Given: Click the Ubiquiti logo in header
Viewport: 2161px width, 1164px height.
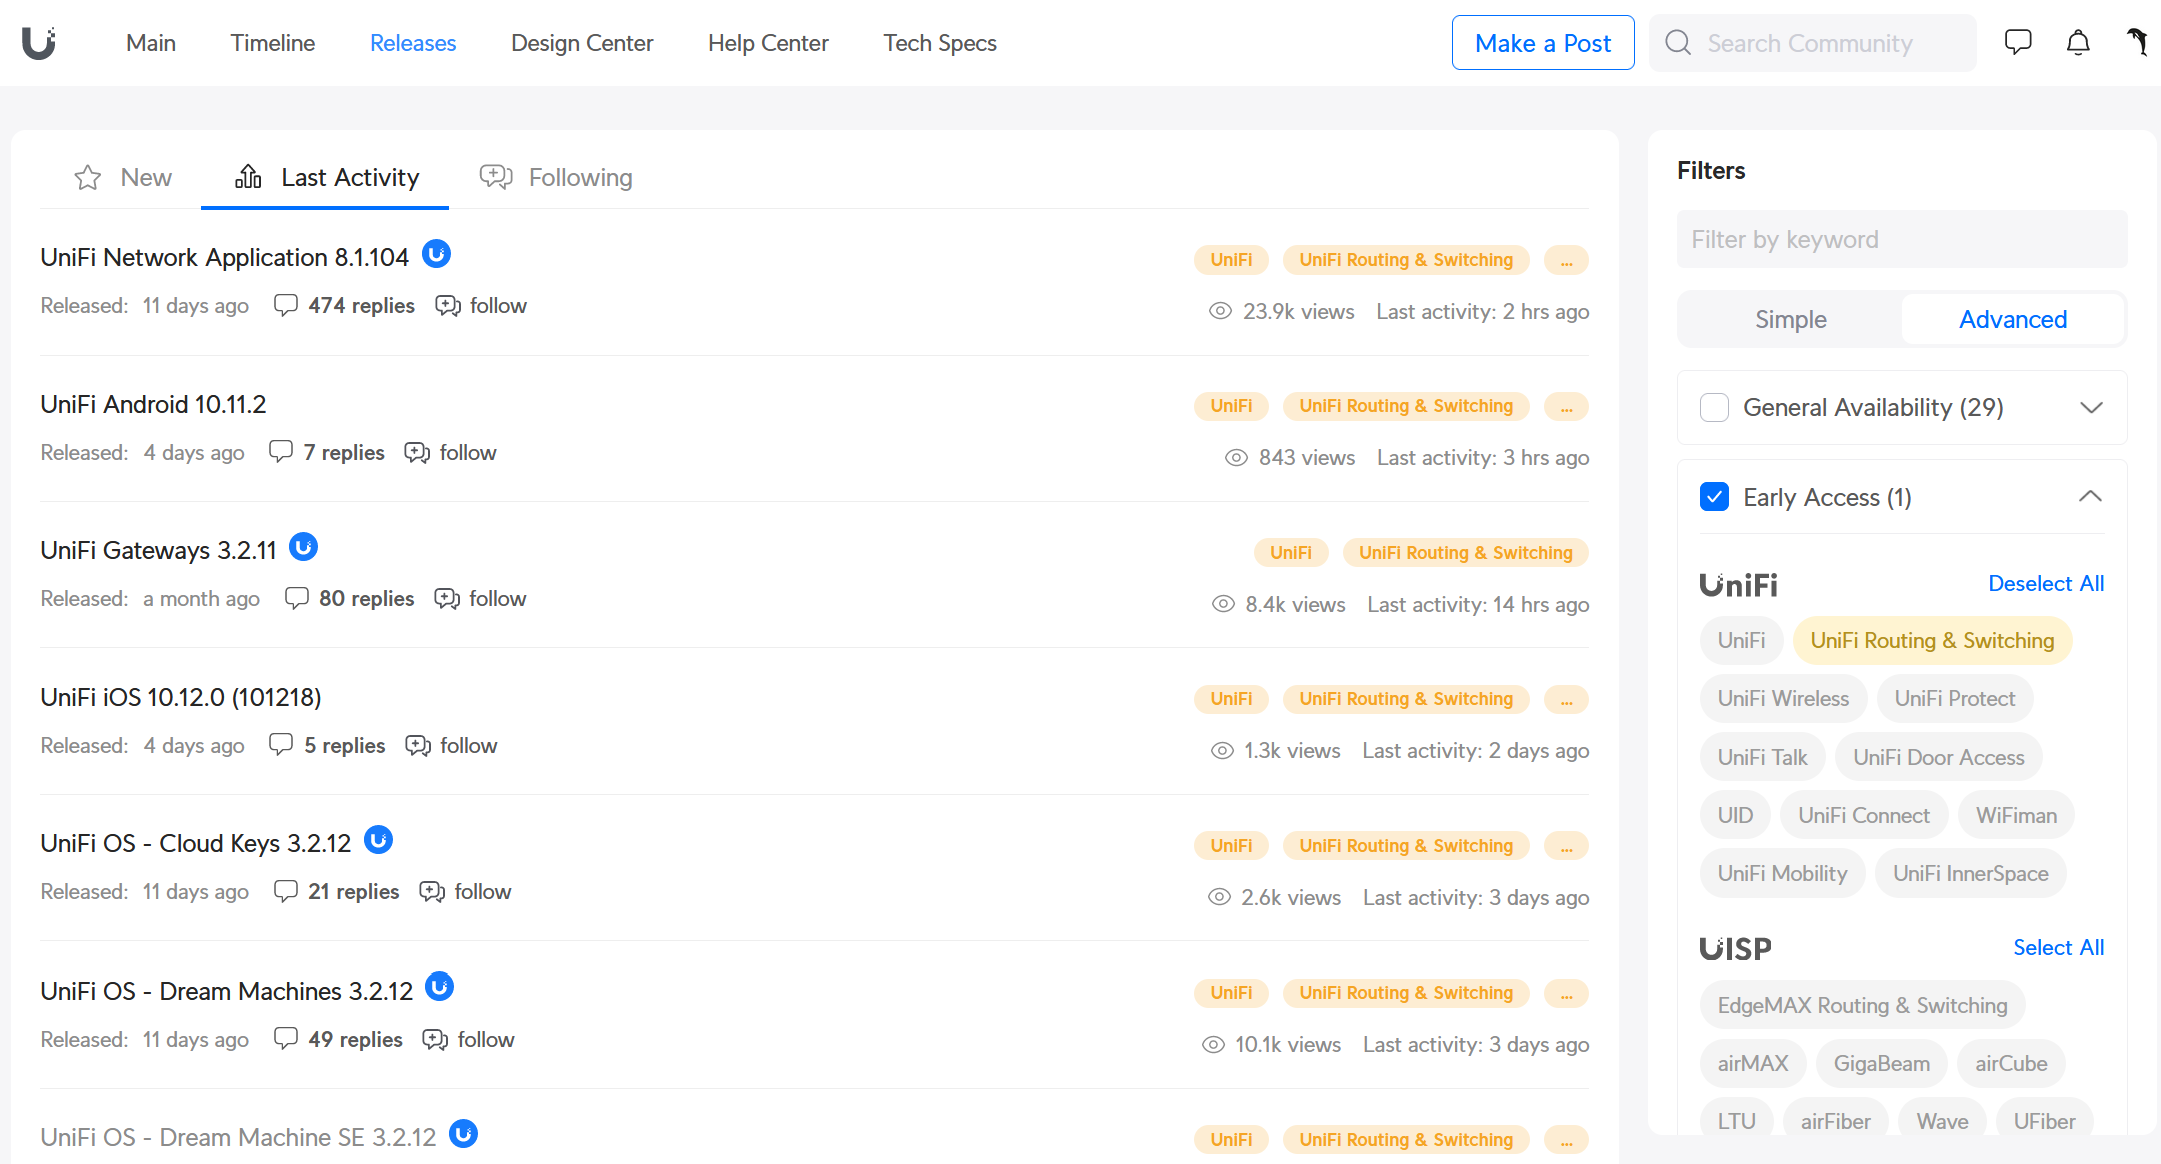Looking at the screenshot, I should point(39,43).
